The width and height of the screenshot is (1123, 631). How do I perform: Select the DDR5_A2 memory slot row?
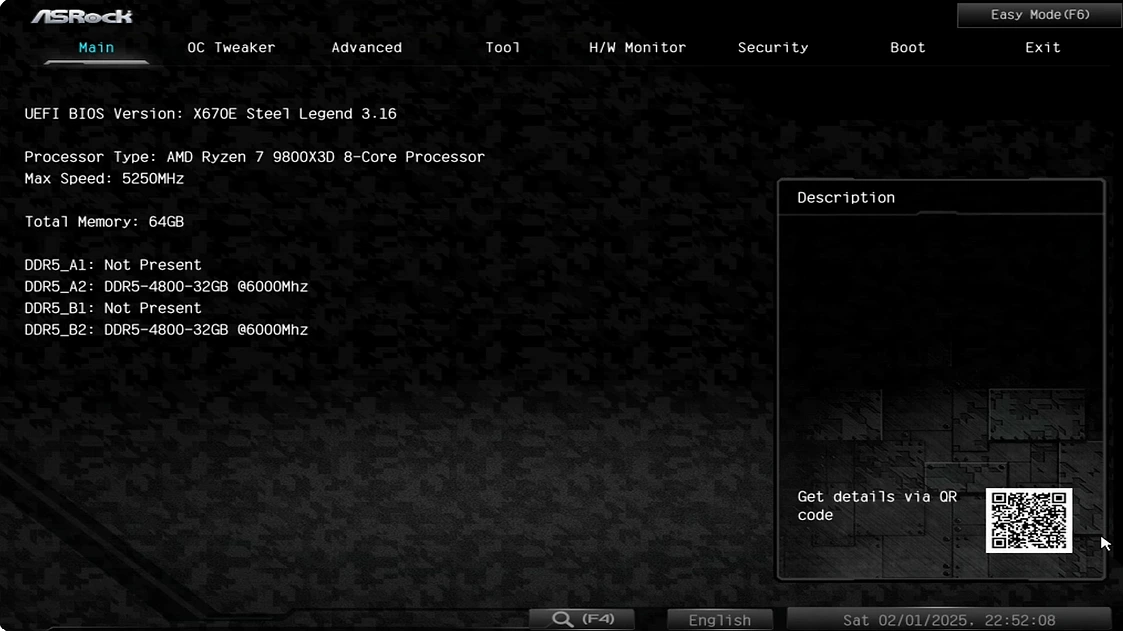pyautogui.click(x=166, y=286)
